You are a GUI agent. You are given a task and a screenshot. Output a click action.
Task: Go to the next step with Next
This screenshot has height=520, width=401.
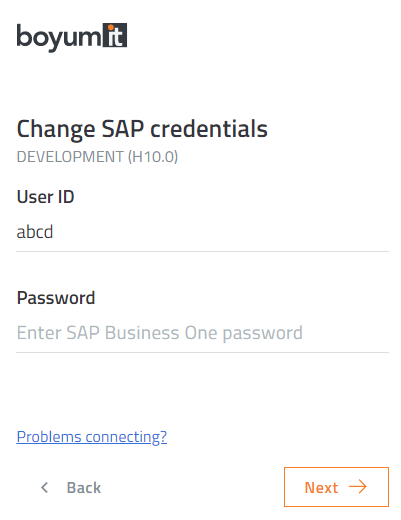(x=336, y=487)
